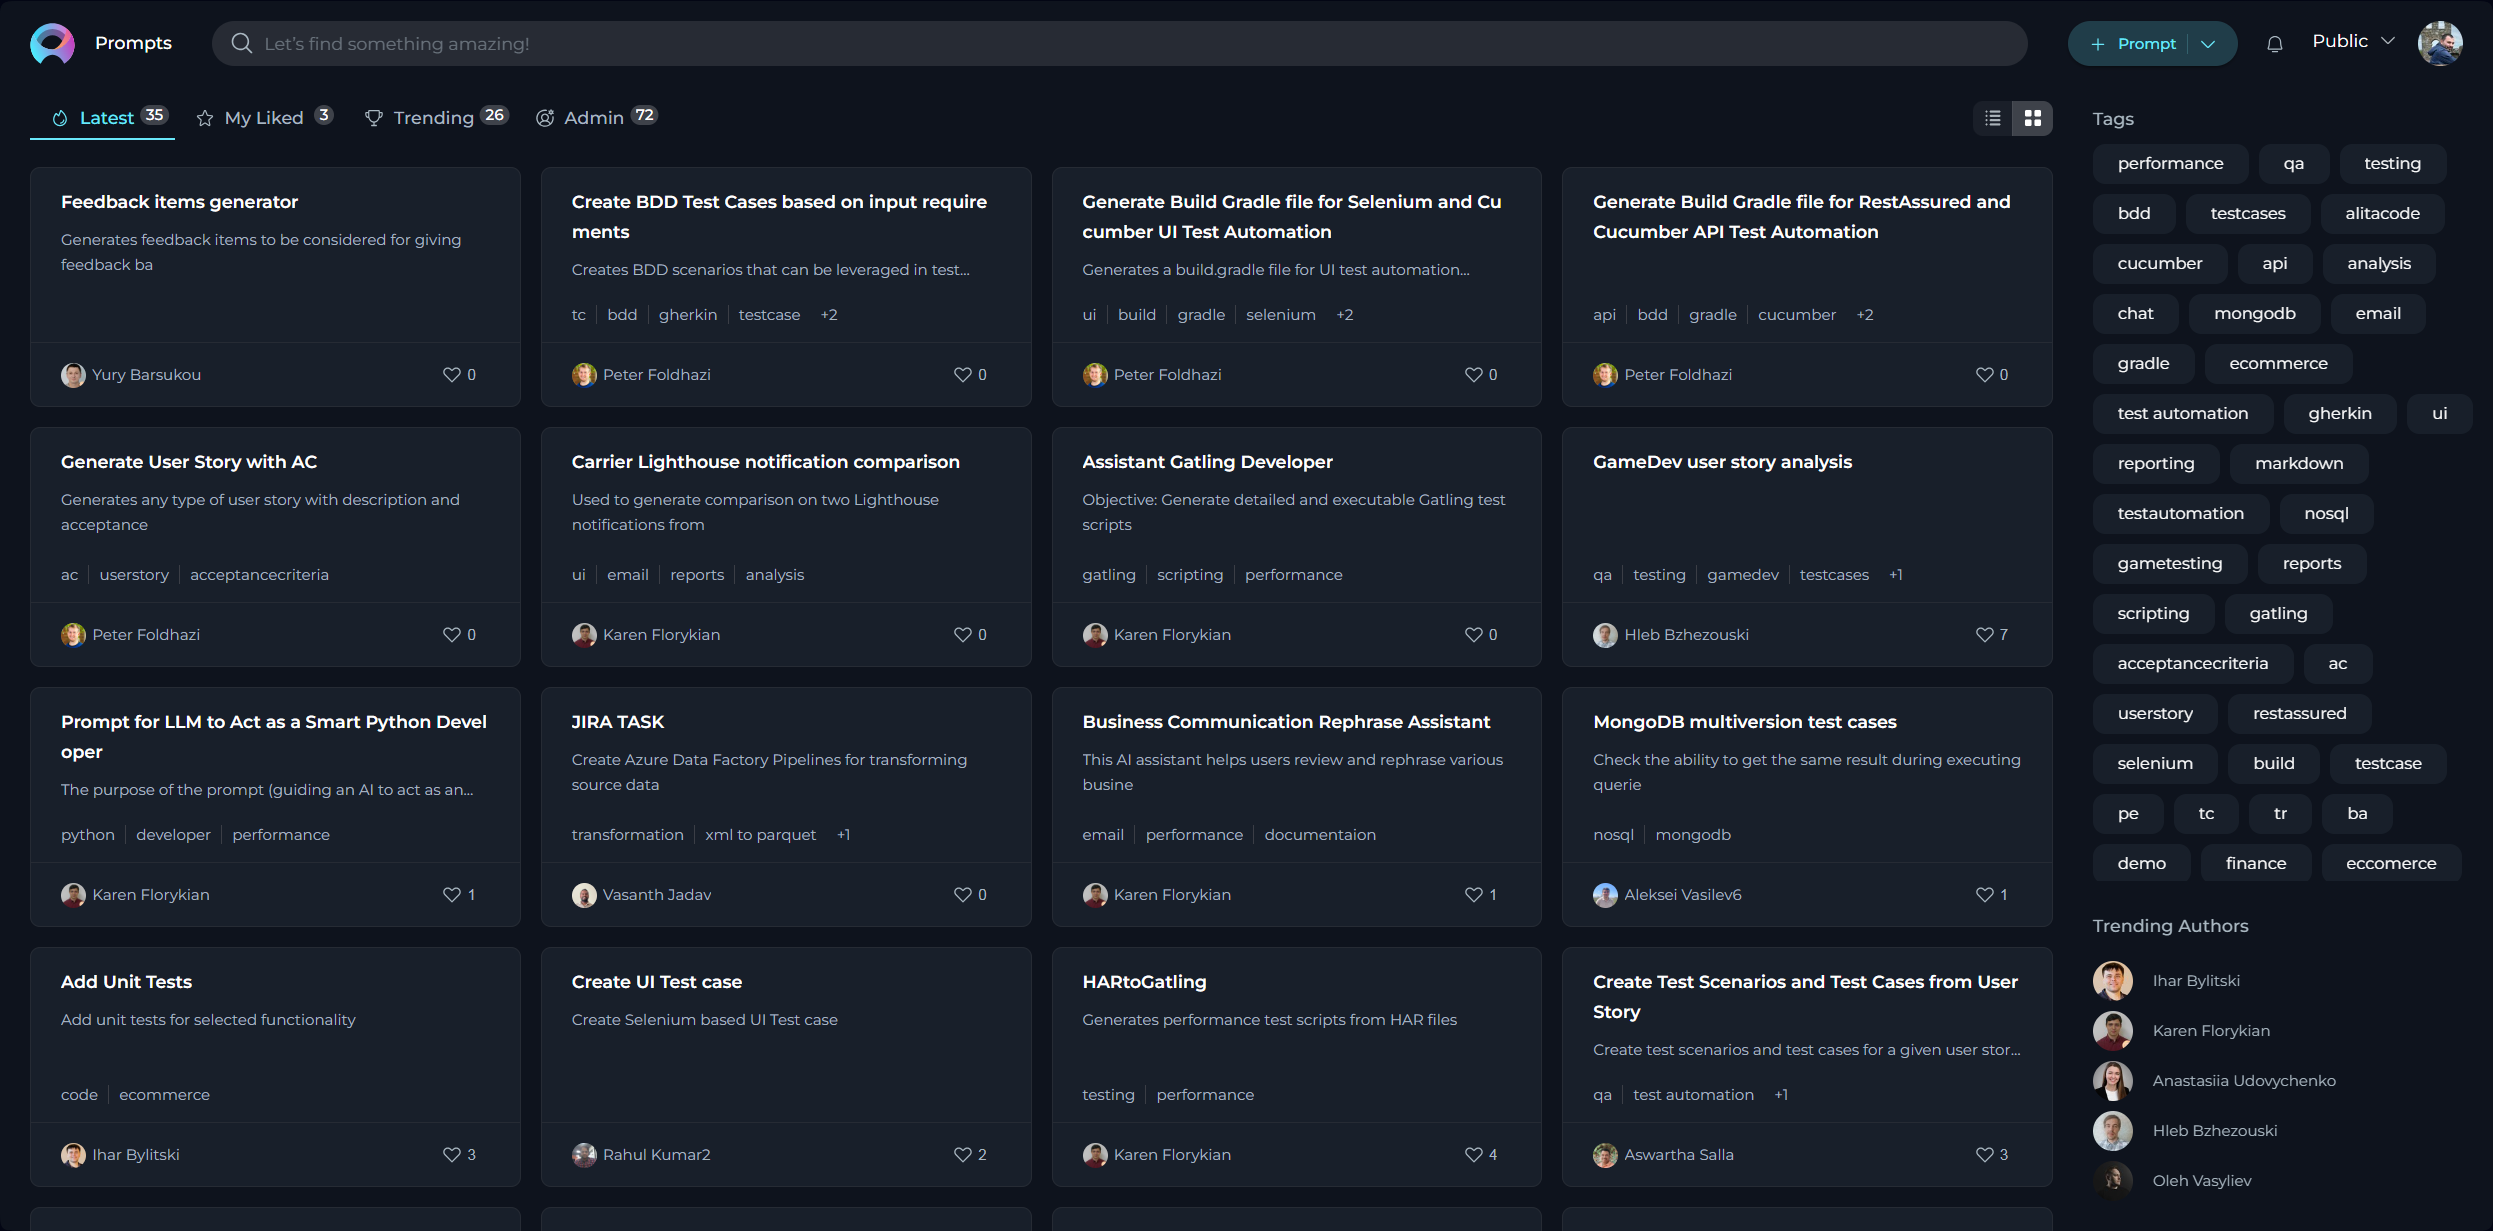Select the 'Latest' tab
2493x1231 pixels.
pos(105,115)
